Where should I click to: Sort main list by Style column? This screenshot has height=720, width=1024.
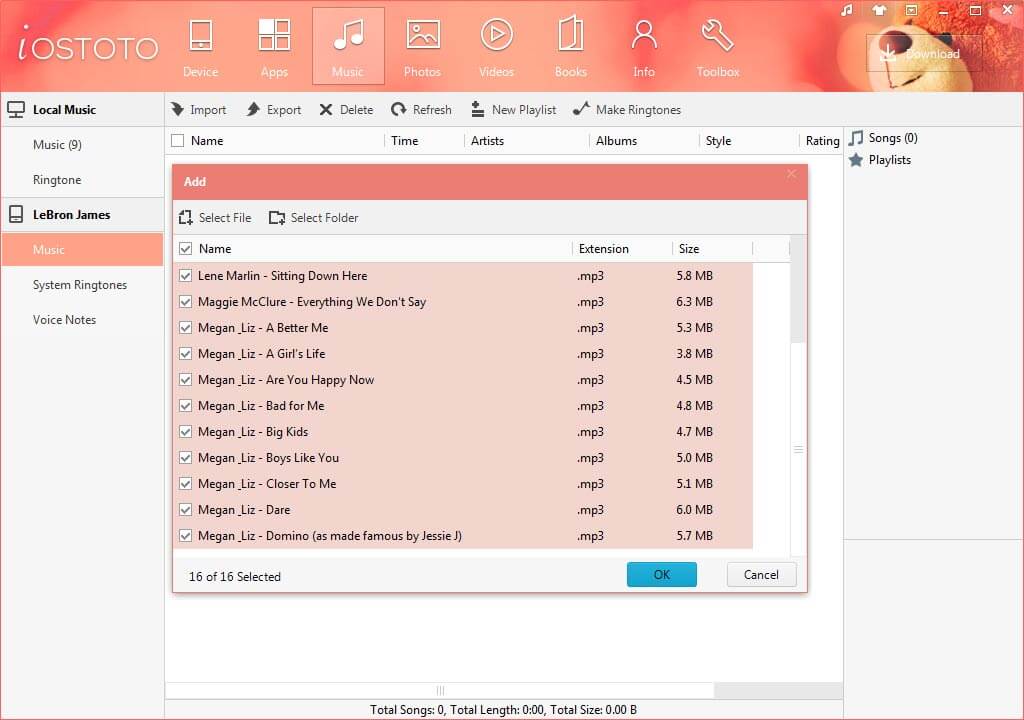click(x=718, y=140)
